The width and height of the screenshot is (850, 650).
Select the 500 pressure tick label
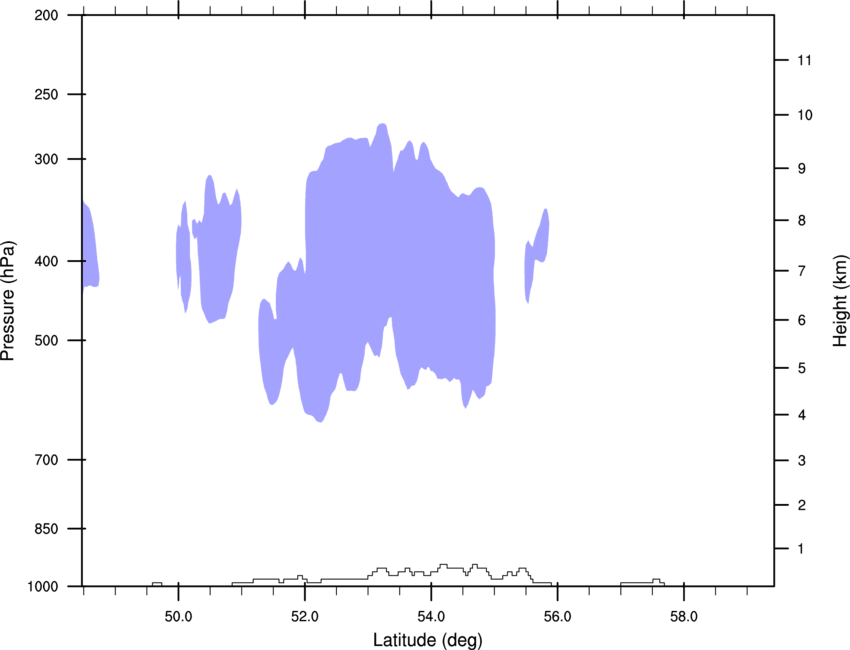46,340
